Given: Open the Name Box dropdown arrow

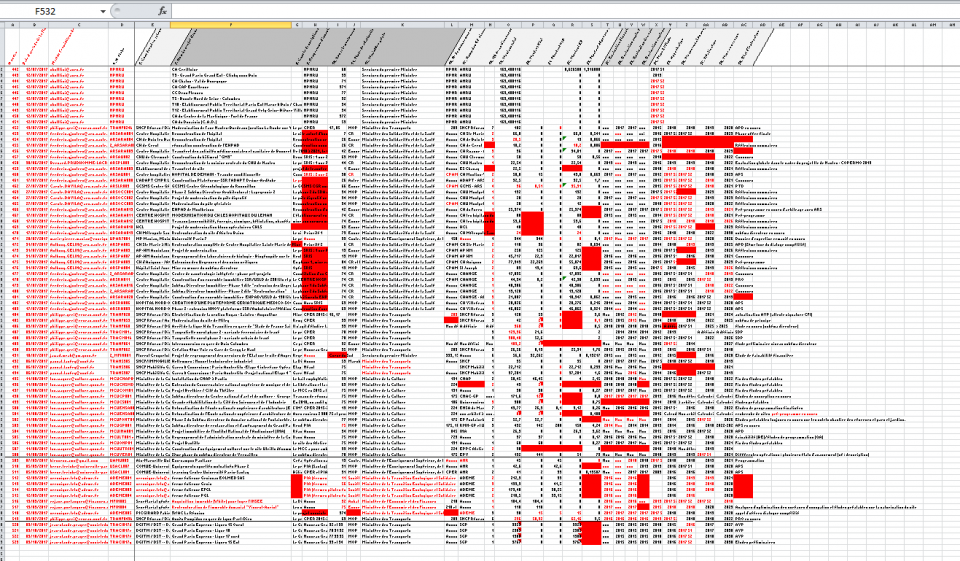Looking at the screenshot, I should (102, 12).
